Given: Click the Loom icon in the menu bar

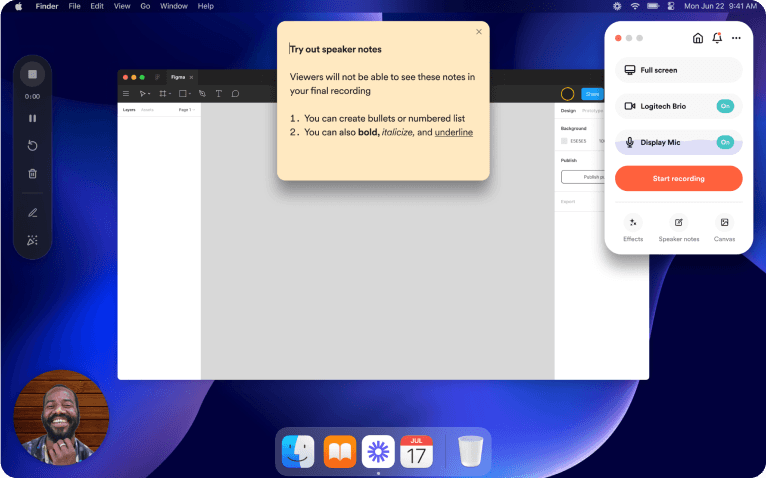Looking at the screenshot, I should pyautogui.click(x=617, y=6).
